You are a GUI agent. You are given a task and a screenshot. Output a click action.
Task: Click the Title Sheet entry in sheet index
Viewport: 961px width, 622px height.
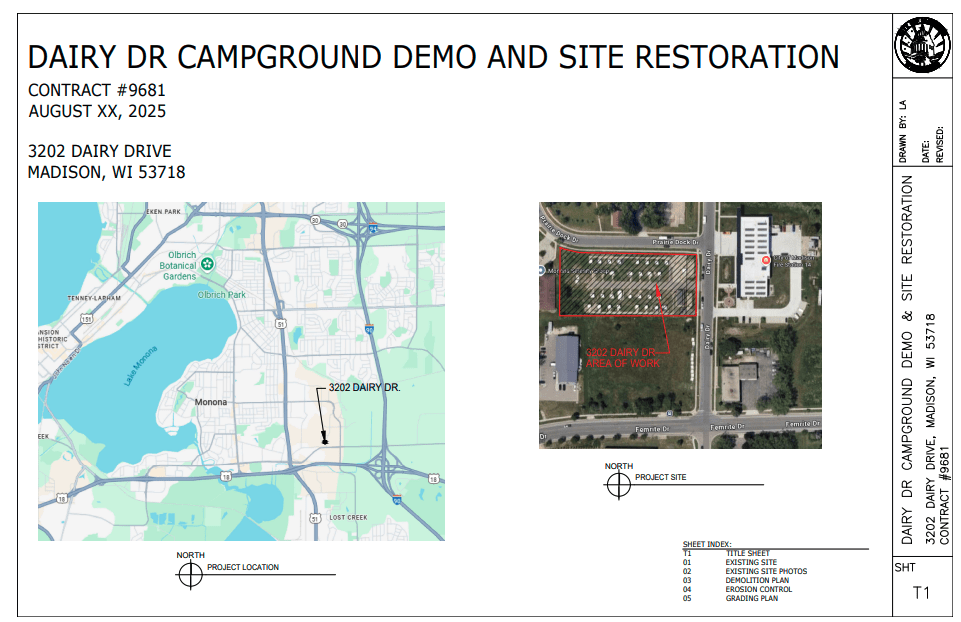tap(747, 553)
